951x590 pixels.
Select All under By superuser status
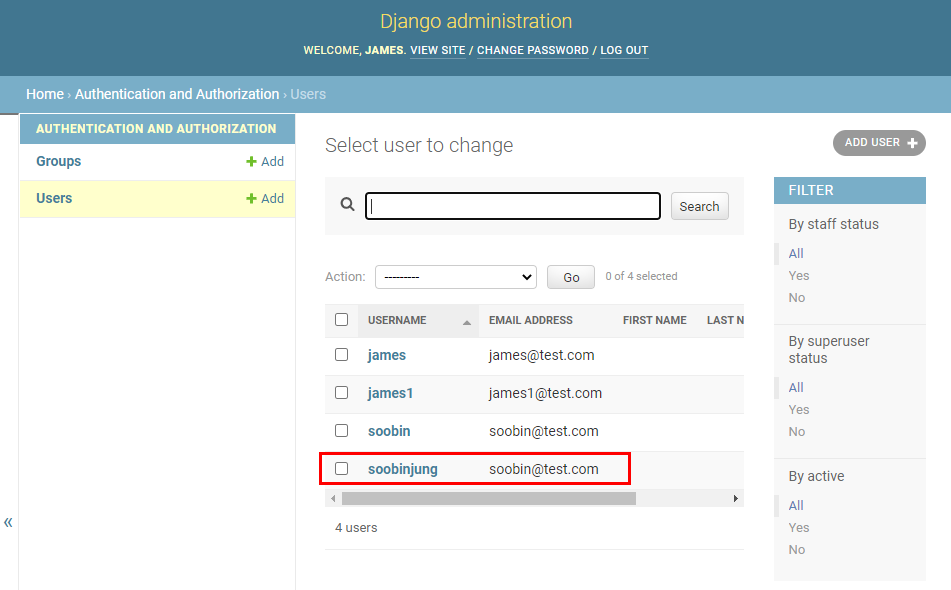[x=796, y=387]
